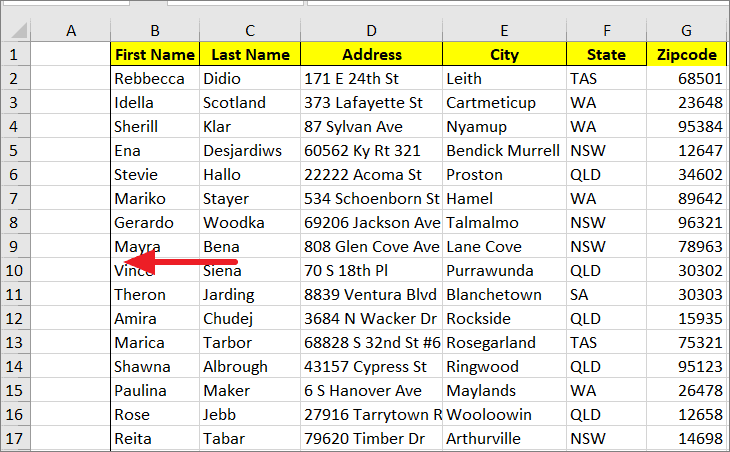Screen dimensions: 730x452
Task: Select cell containing Chudej
Action: point(250,318)
